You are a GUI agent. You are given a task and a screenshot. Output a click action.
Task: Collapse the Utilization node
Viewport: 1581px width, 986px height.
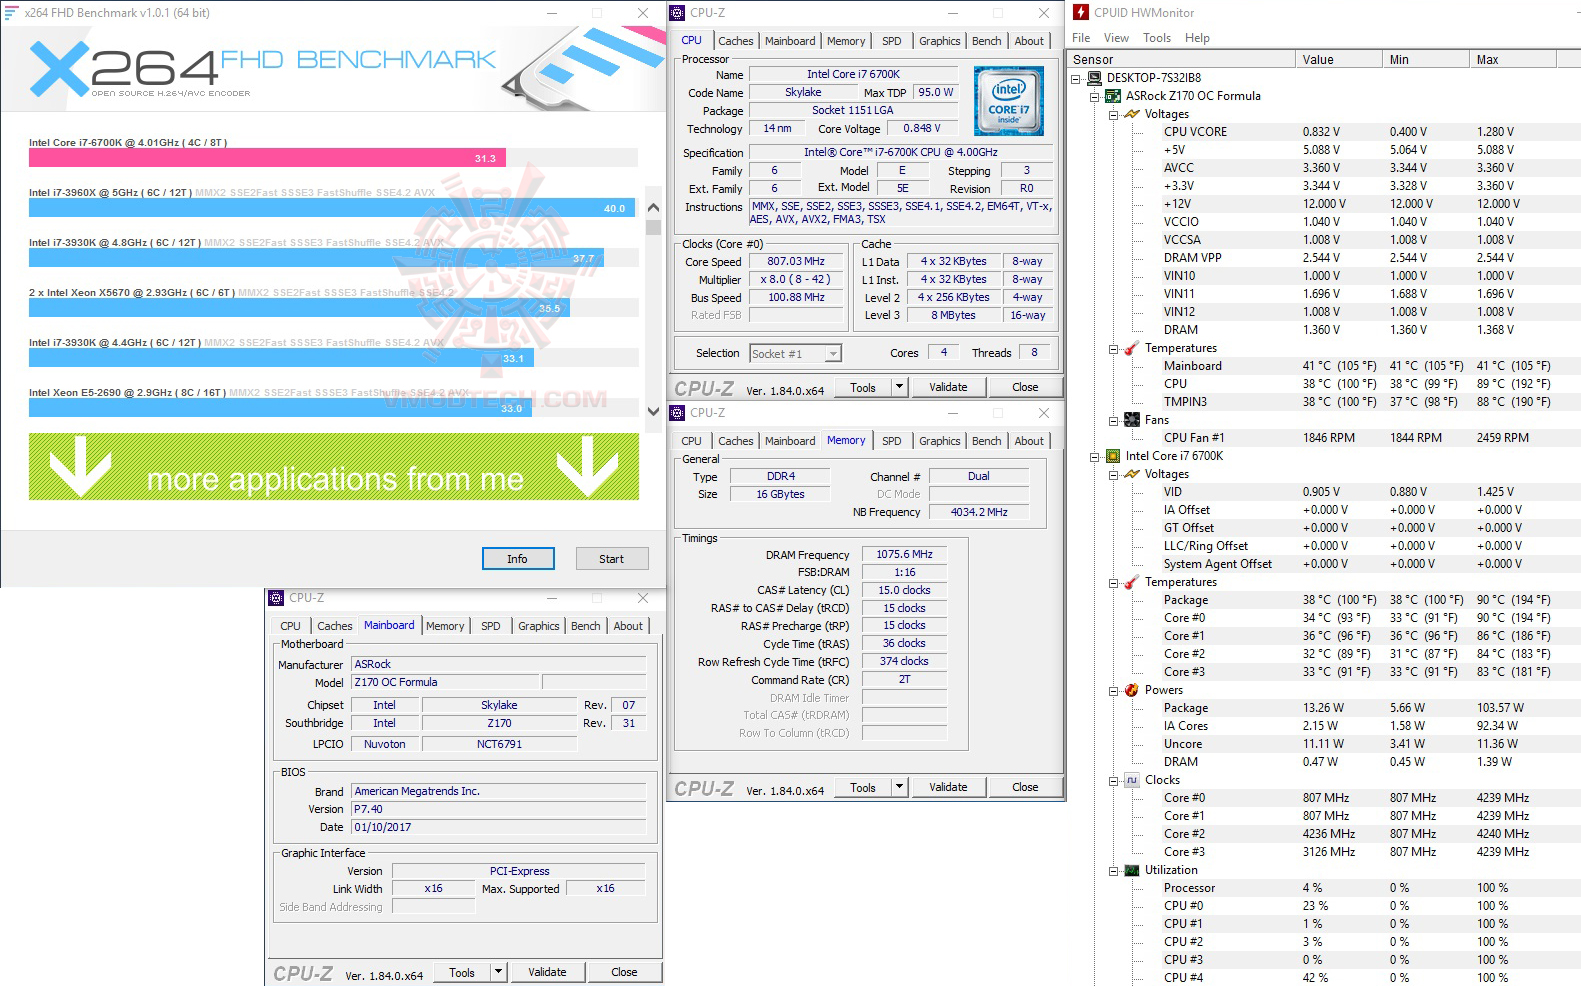[1114, 870]
